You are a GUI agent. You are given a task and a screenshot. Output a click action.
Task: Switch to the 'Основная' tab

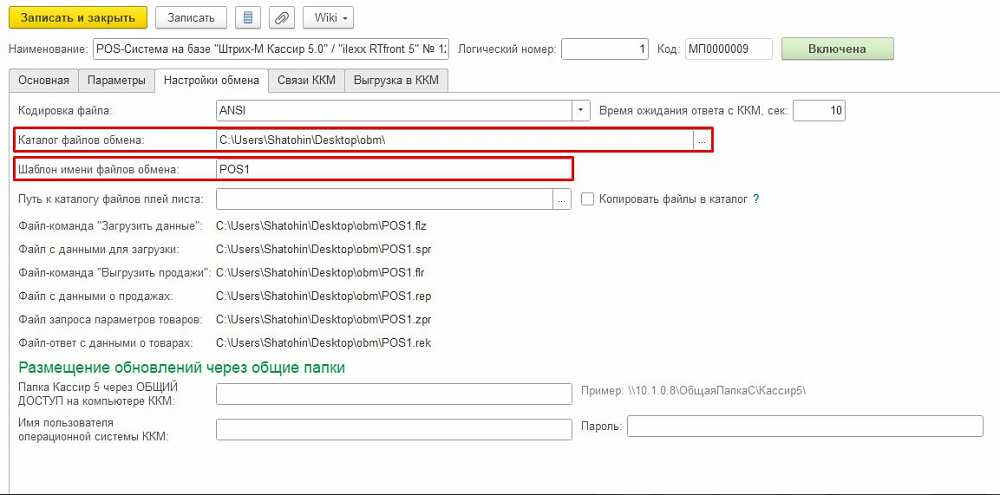pos(43,80)
